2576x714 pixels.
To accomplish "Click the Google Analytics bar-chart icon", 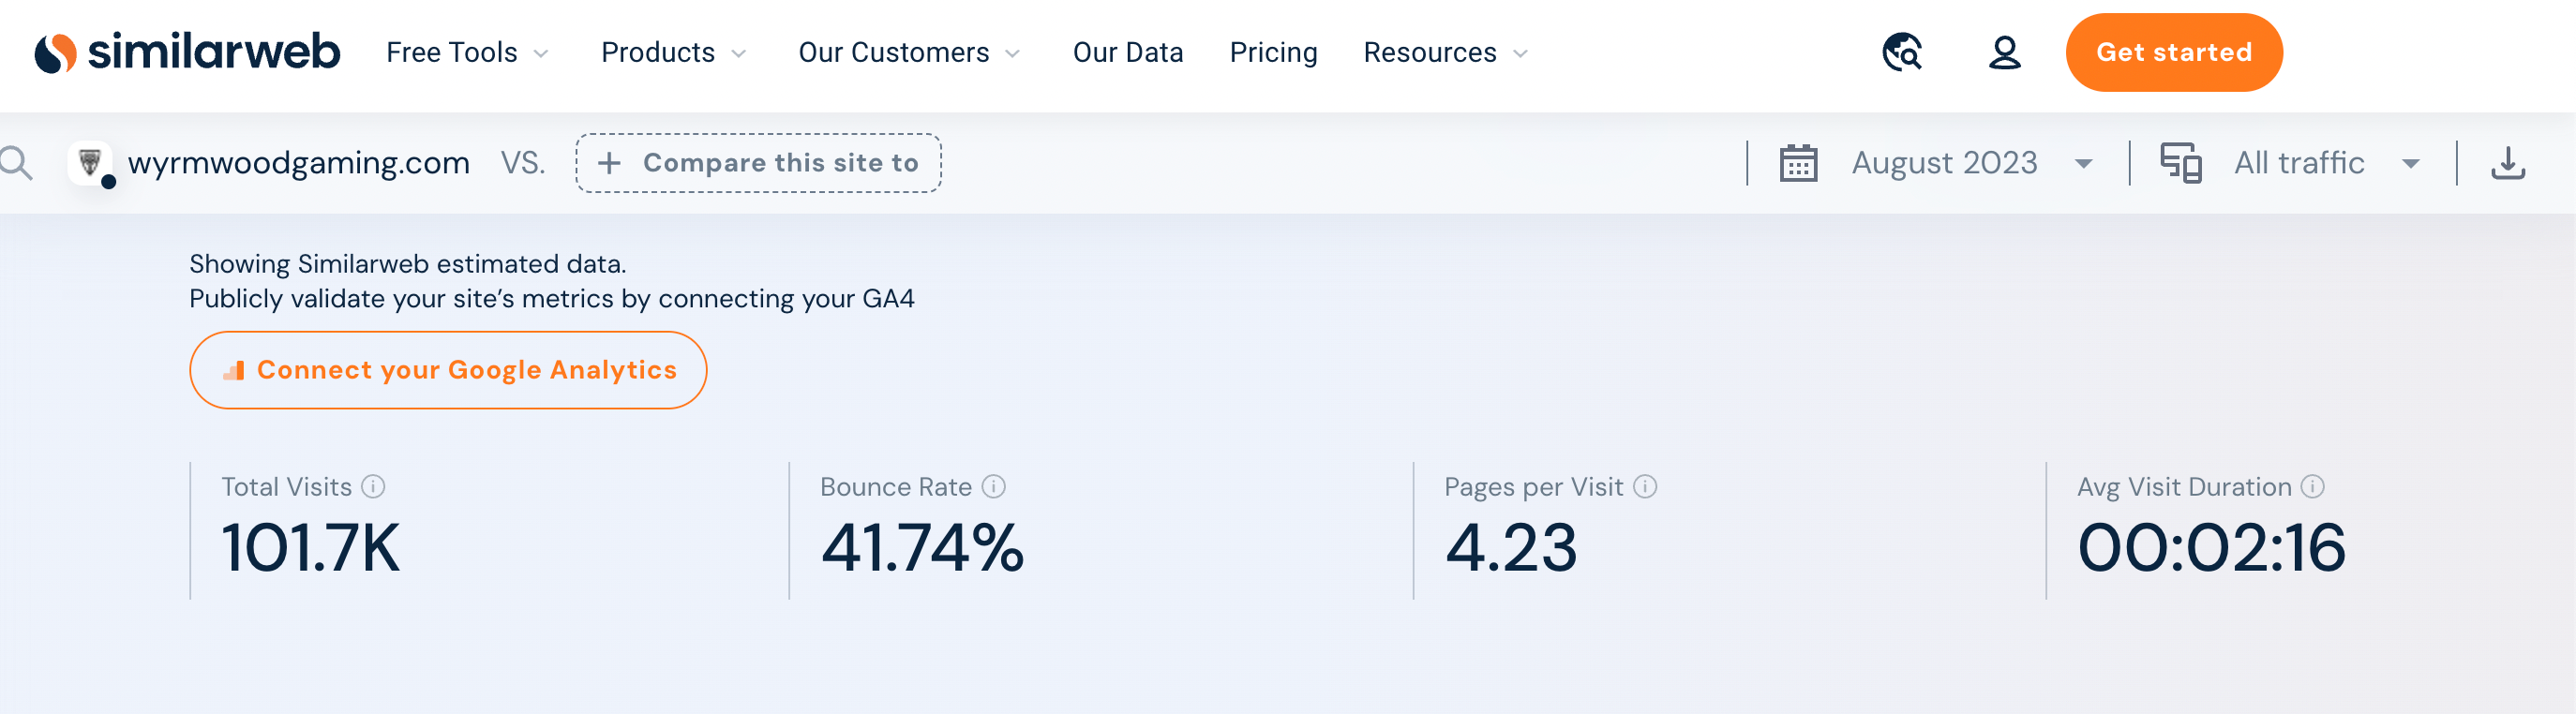I will click(234, 371).
